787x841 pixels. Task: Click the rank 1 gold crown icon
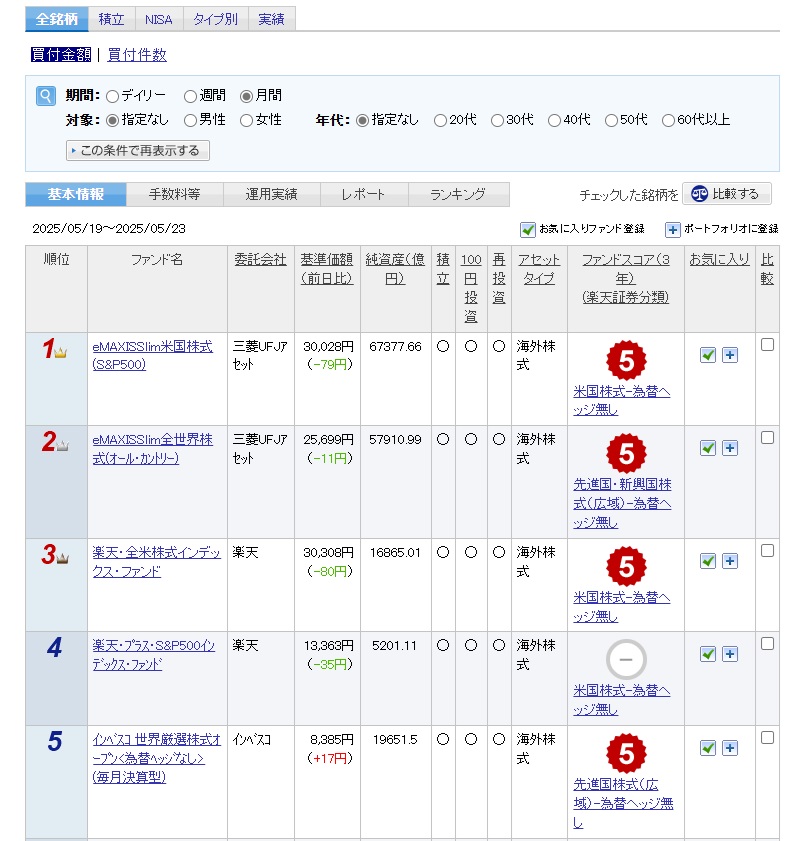(60, 352)
